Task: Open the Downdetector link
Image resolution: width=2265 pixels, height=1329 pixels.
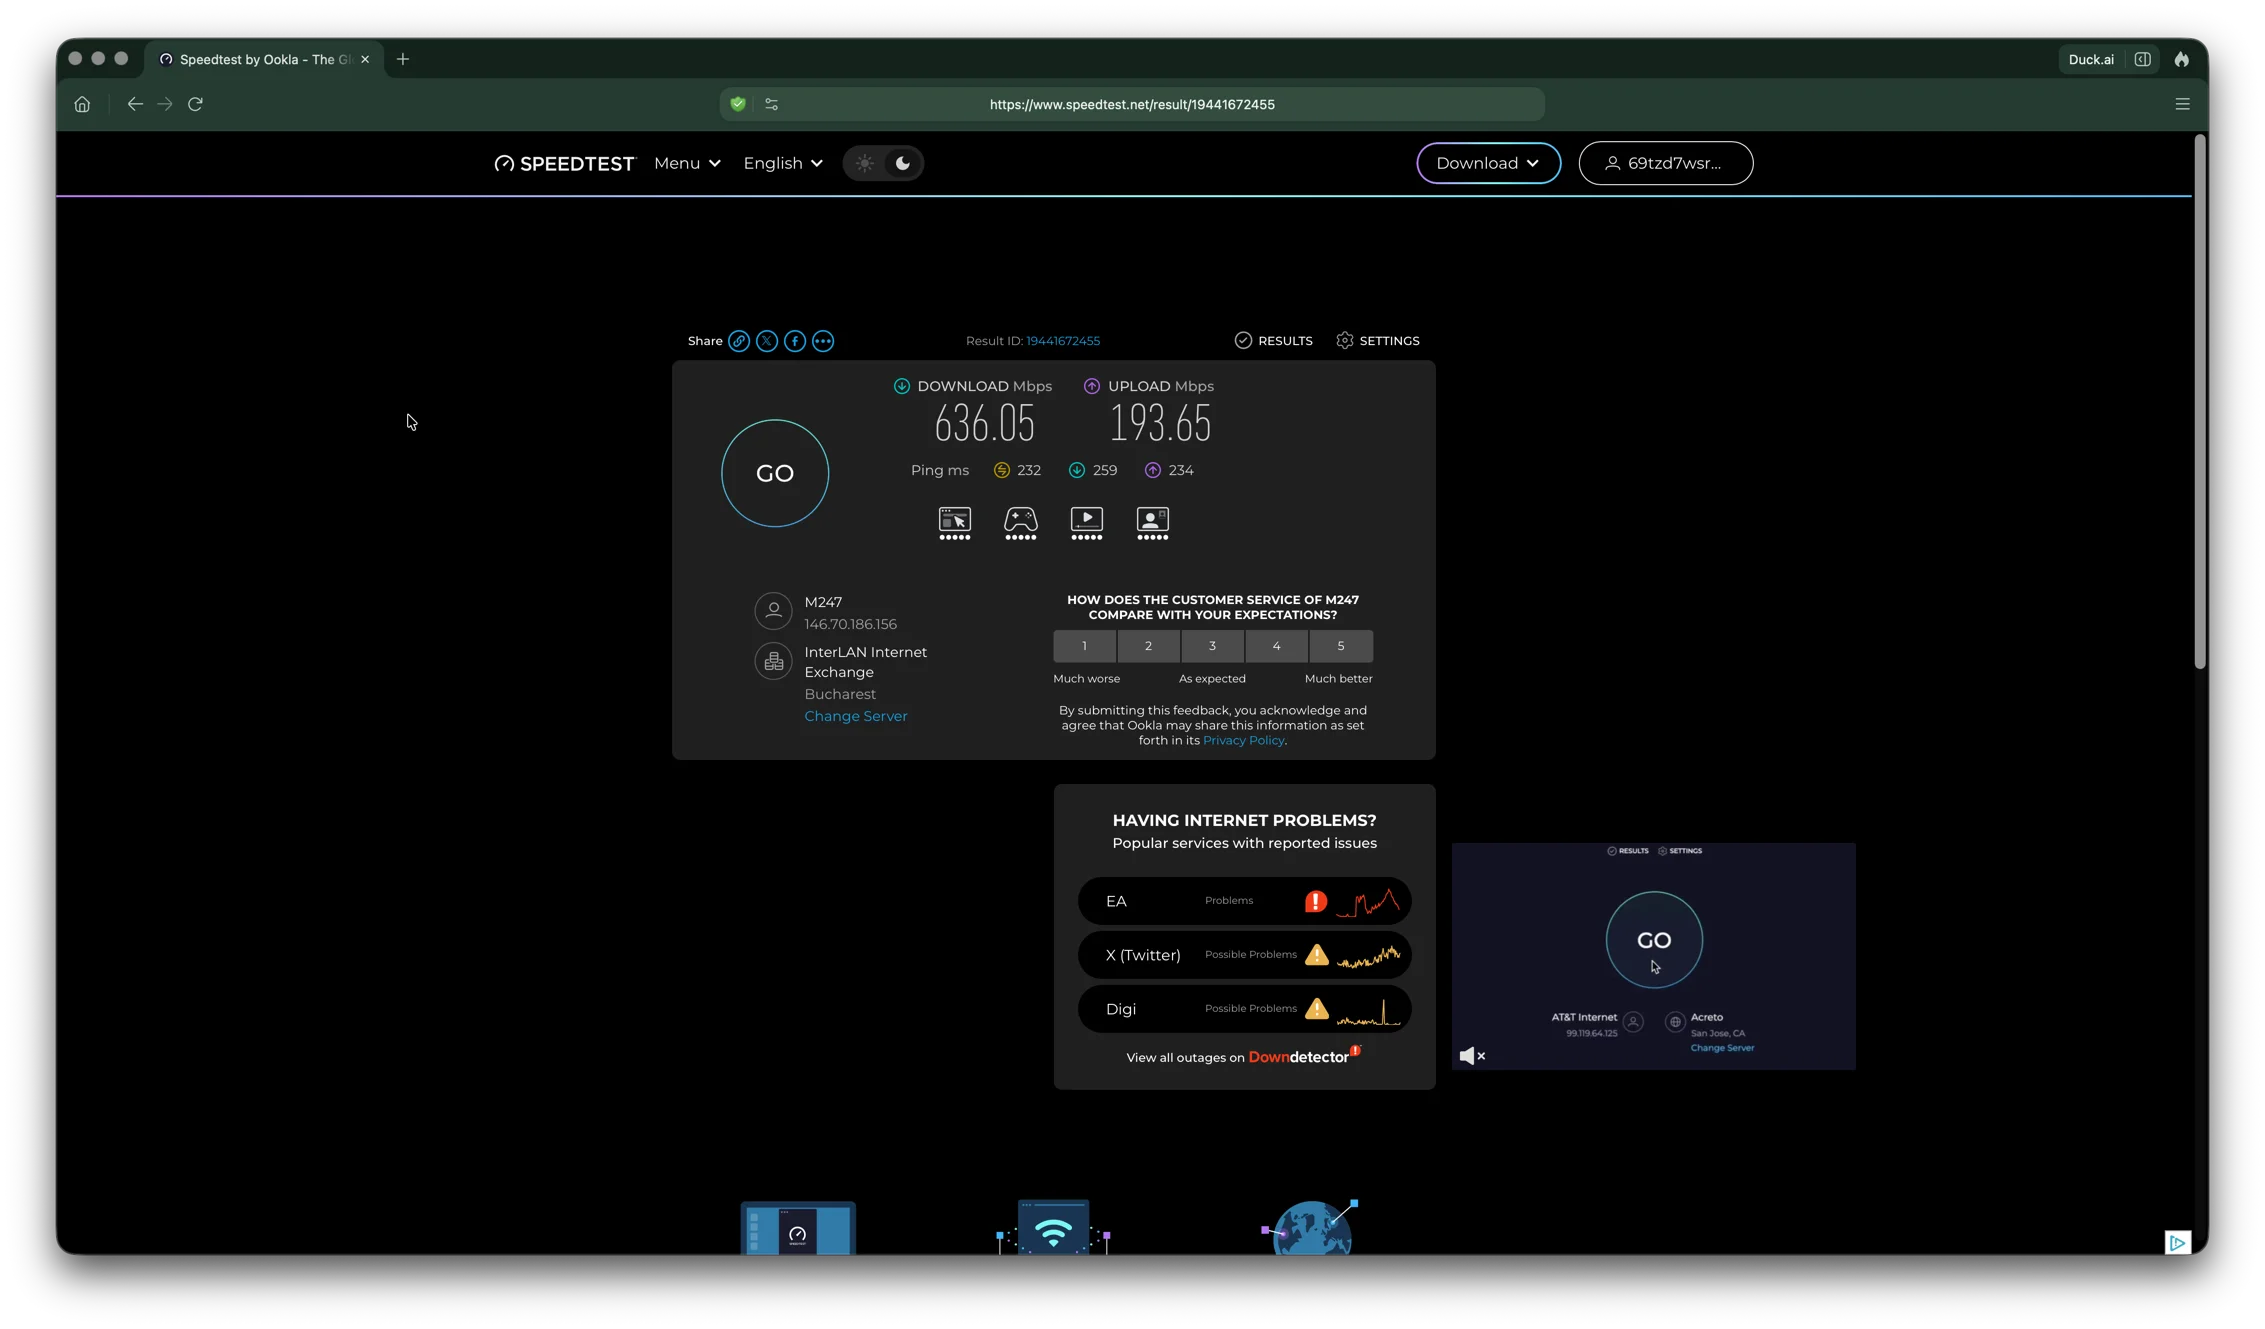Action: 1303,1057
